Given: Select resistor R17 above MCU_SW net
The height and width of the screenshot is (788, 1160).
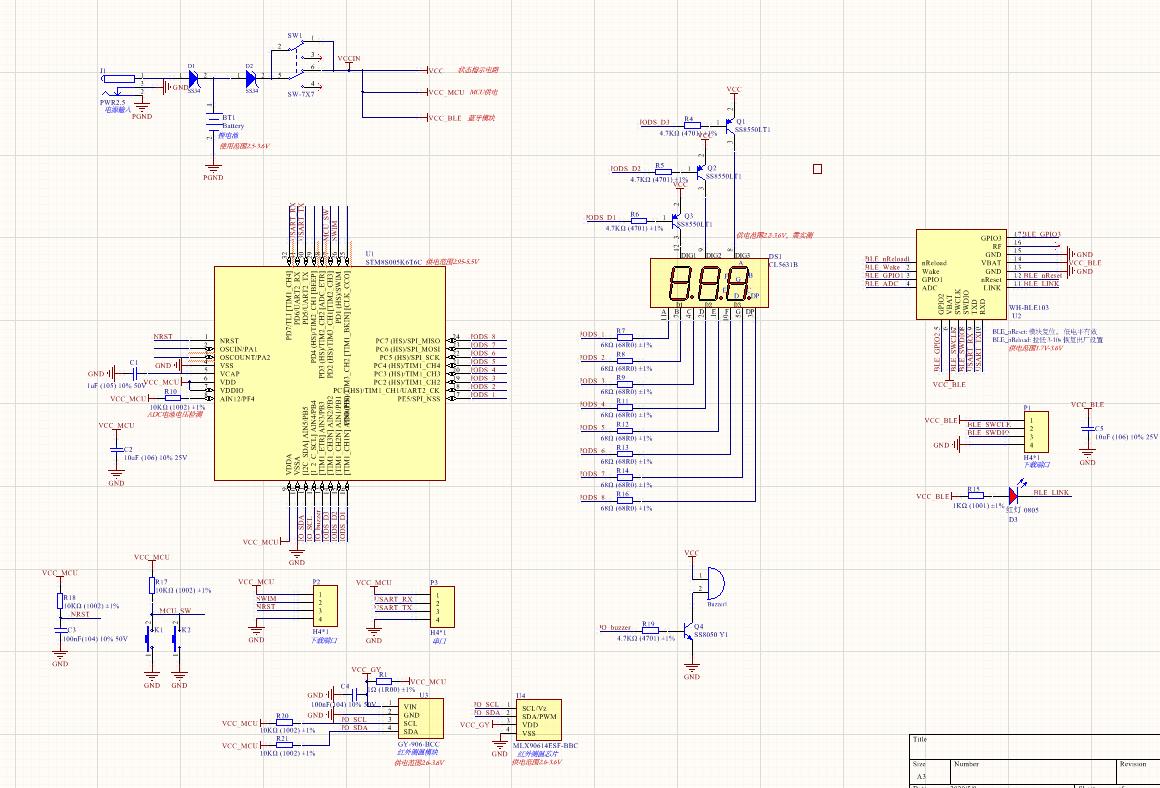Looking at the screenshot, I should point(152,586).
